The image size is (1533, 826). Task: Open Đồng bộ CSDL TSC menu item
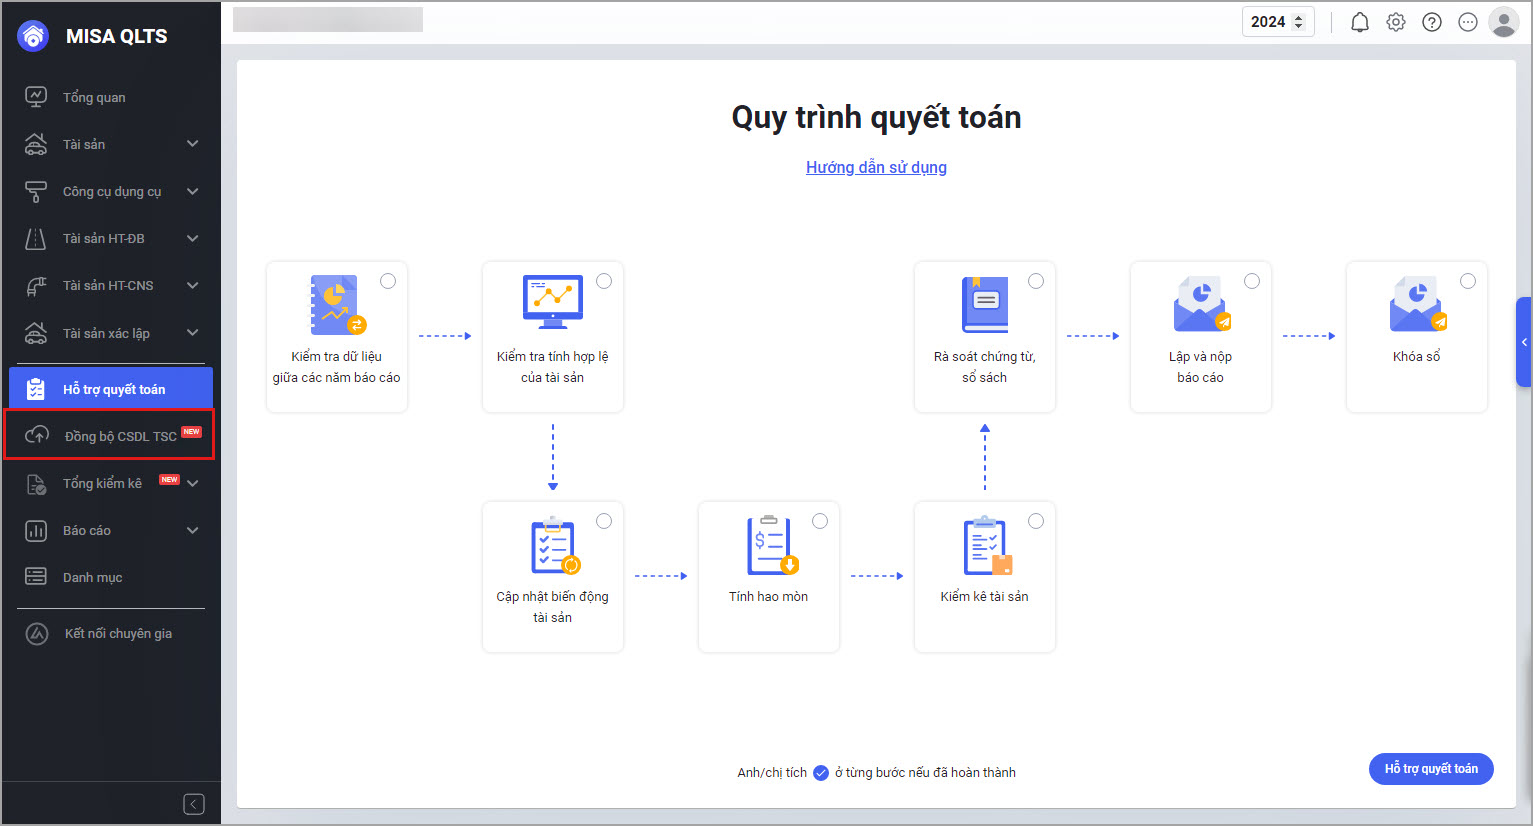tap(110, 435)
